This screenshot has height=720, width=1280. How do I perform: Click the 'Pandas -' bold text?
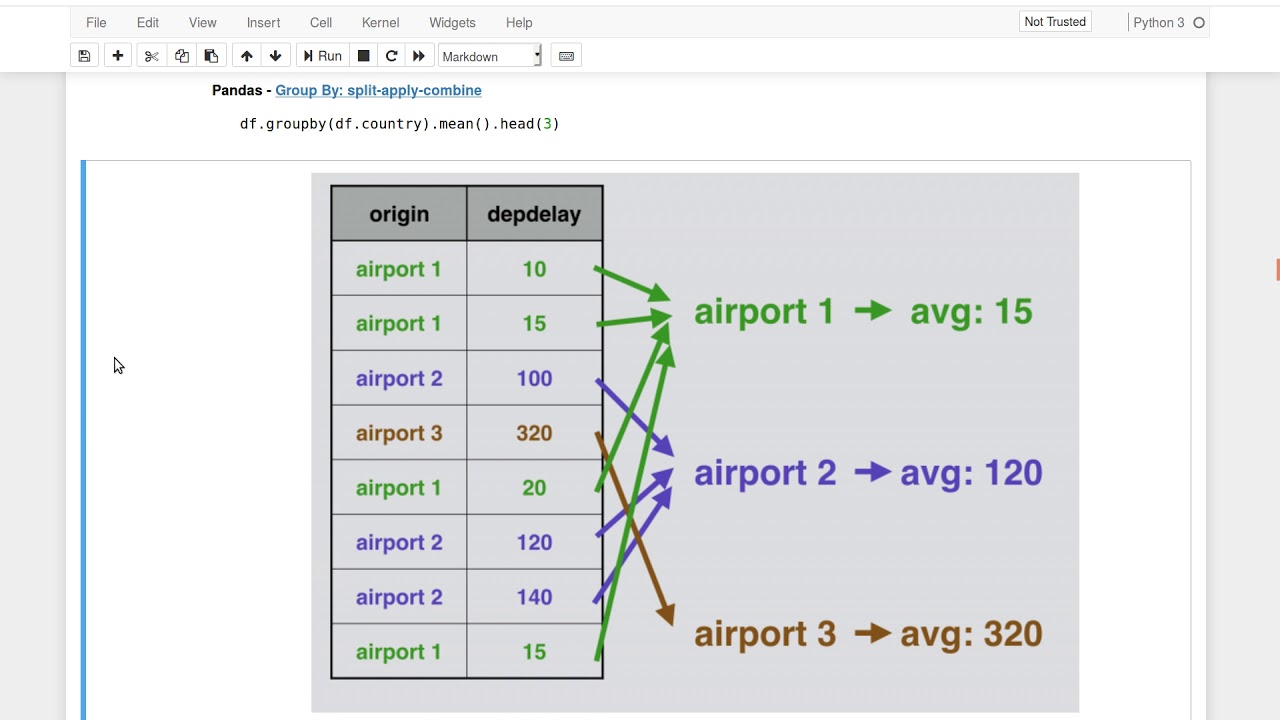242,90
